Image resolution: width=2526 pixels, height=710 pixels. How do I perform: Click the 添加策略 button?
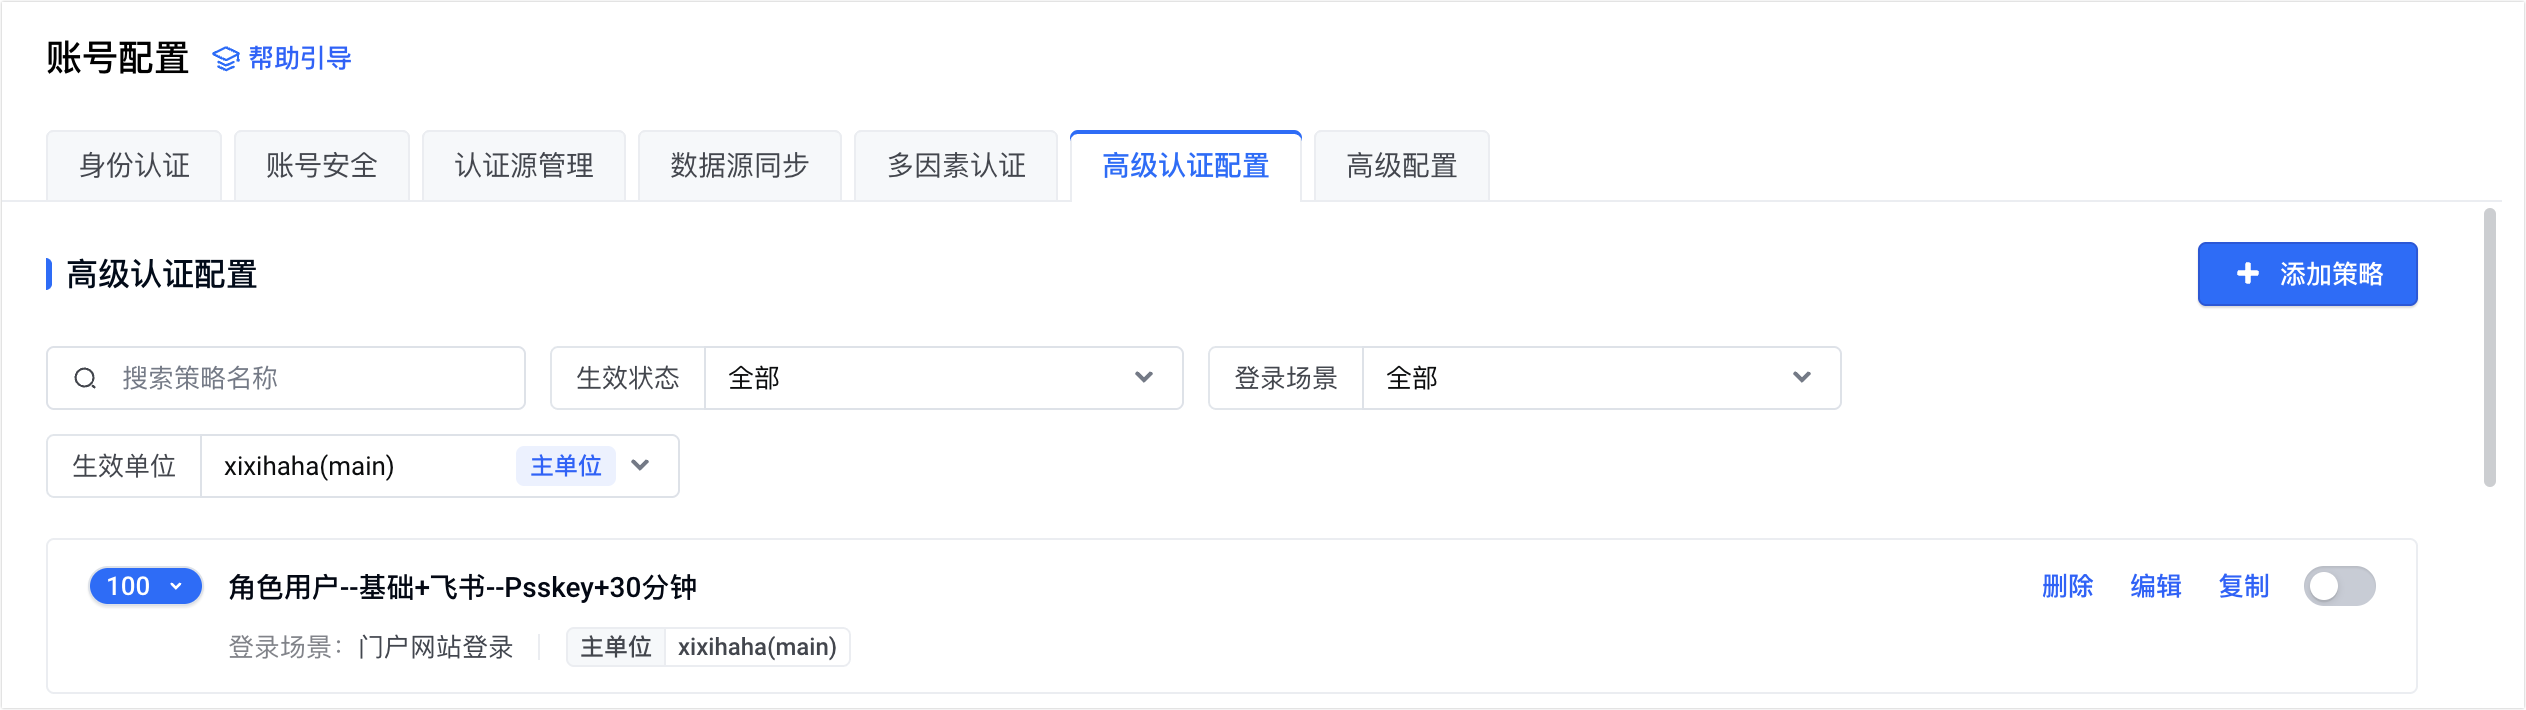click(2307, 274)
